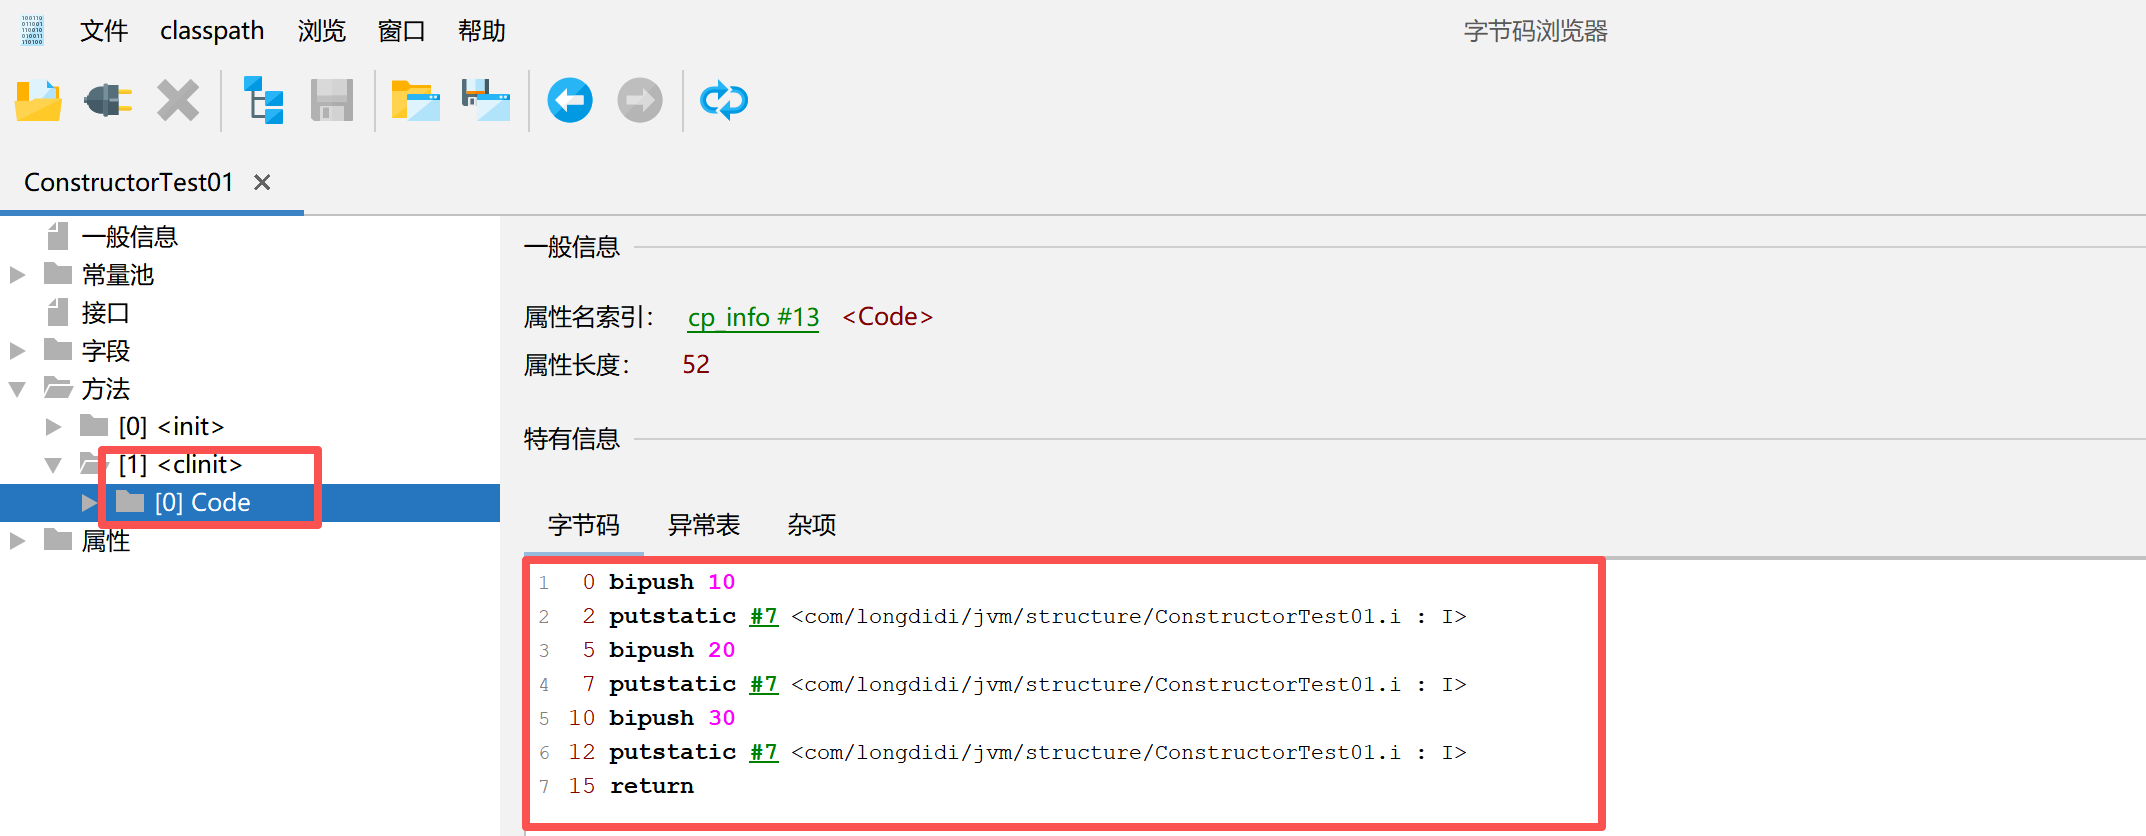Screen dimensions: 2146x836
Task: Go back with the blue arrow
Action: [570, 100]
